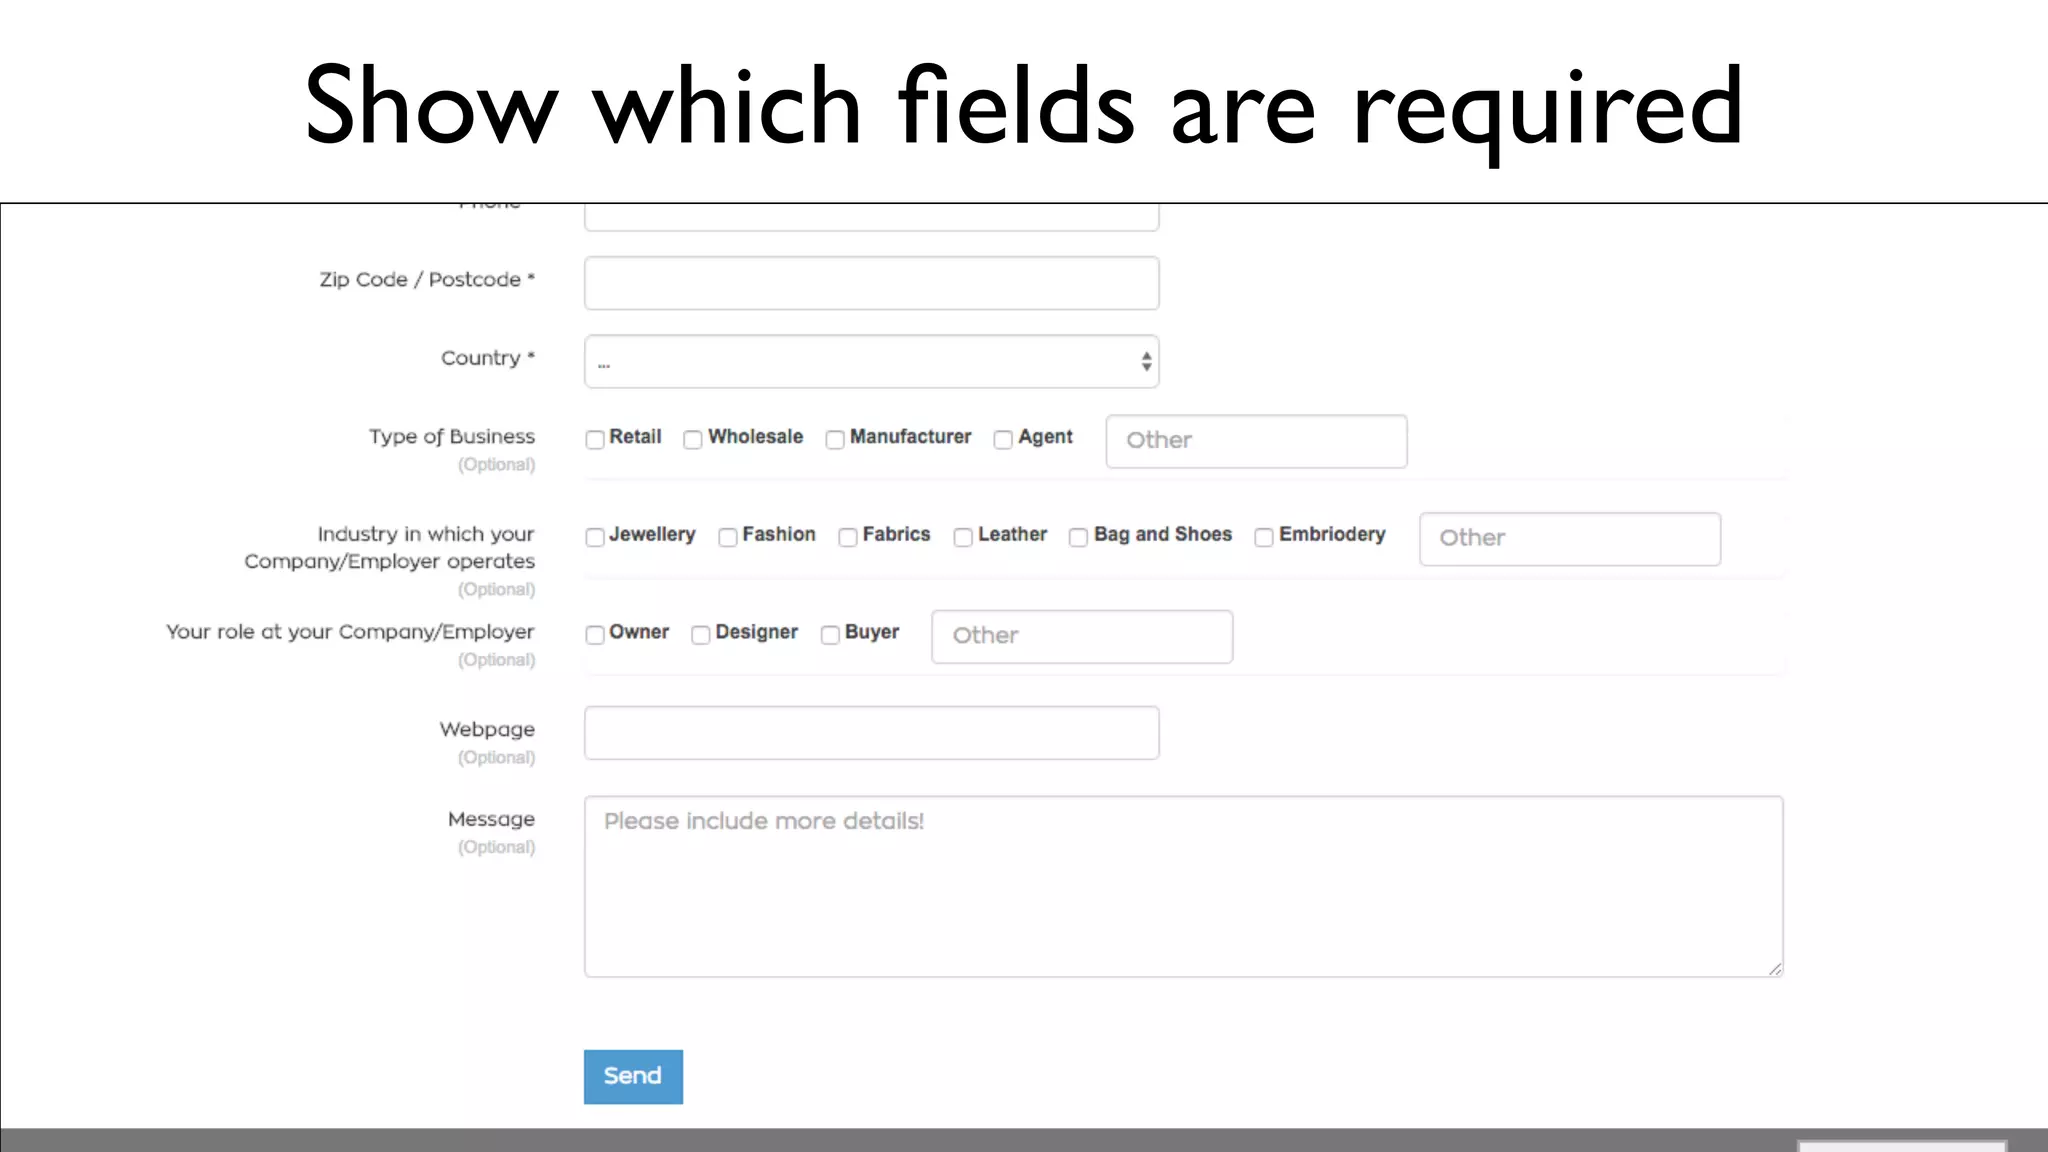Tick the Bag and Shoes checkbox
Screen dimensions: 2048x1152
pos(1078,537)
